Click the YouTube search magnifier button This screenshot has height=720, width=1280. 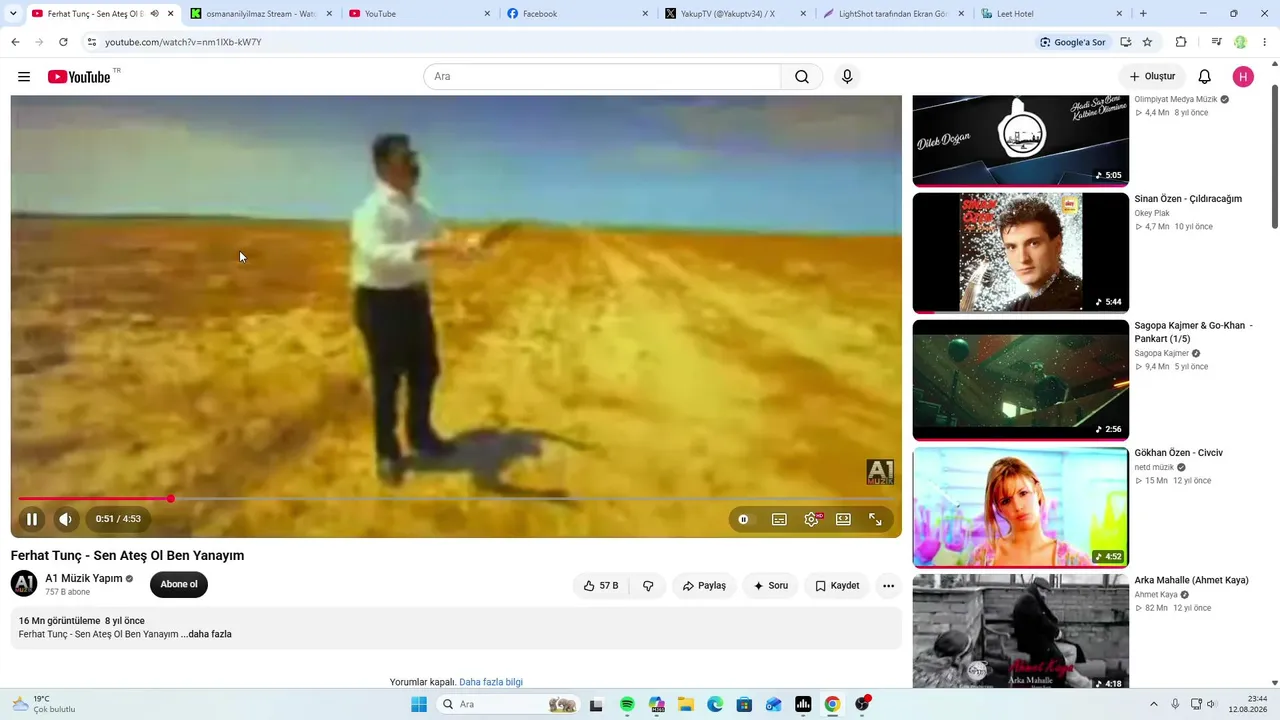[x=802, y=77]
